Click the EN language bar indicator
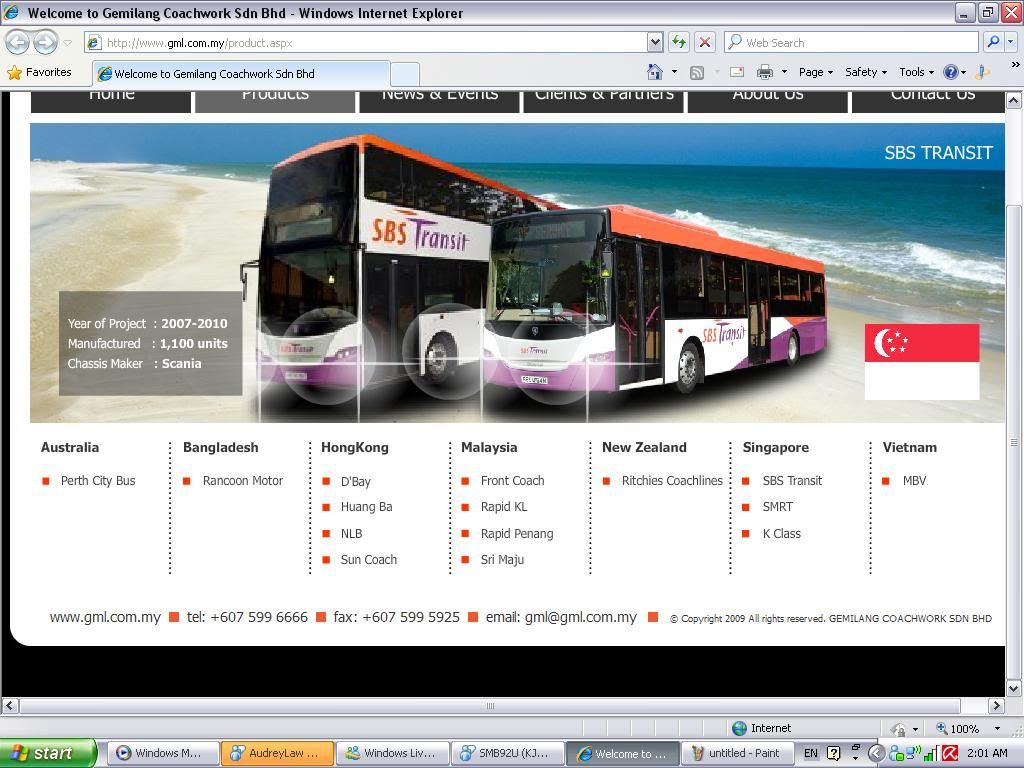Image resolution: width=1024 pixels, height=768 pixels. [x=810, y=754]
